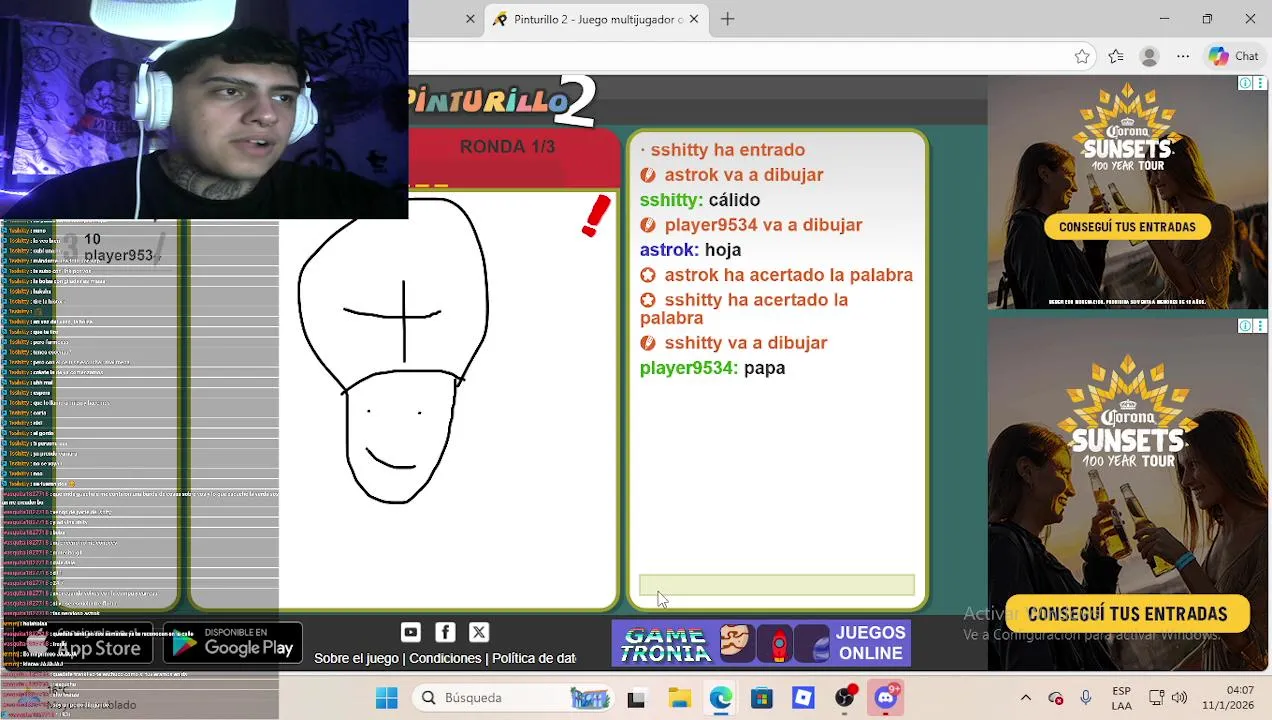Click the tray icon with red badge

(x=1056, y=698)
